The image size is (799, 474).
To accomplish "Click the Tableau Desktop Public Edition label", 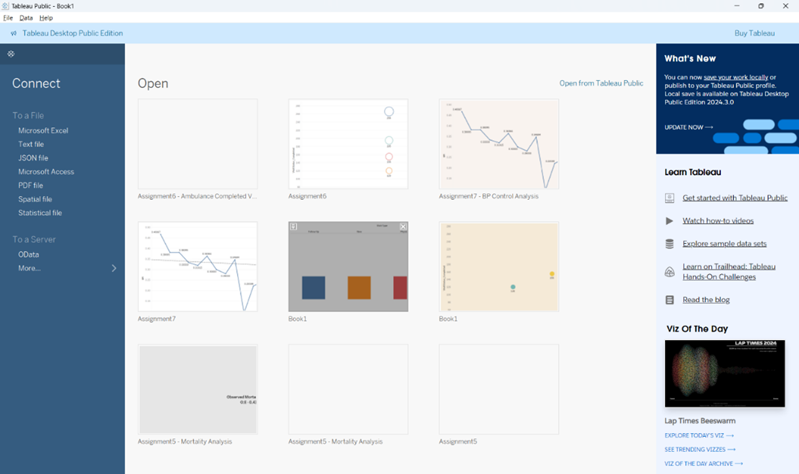I will [x=72, y=33].
